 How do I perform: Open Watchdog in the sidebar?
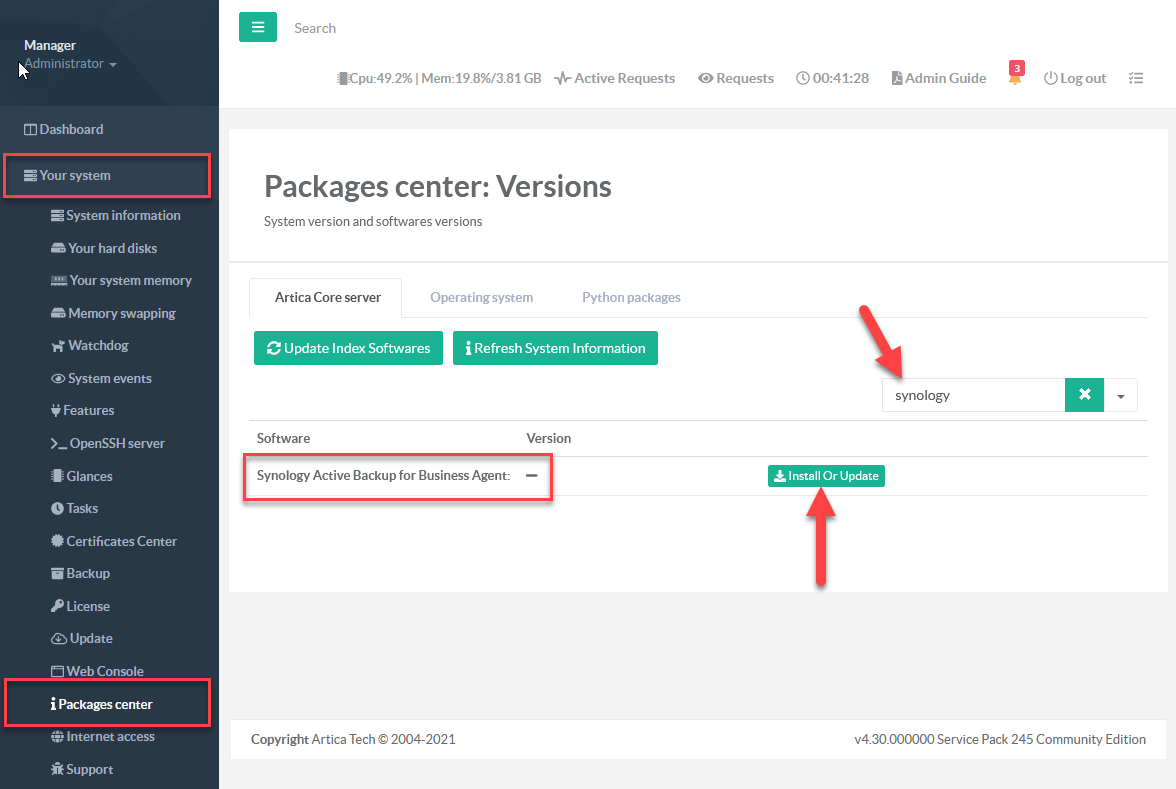tap(97, 346)
